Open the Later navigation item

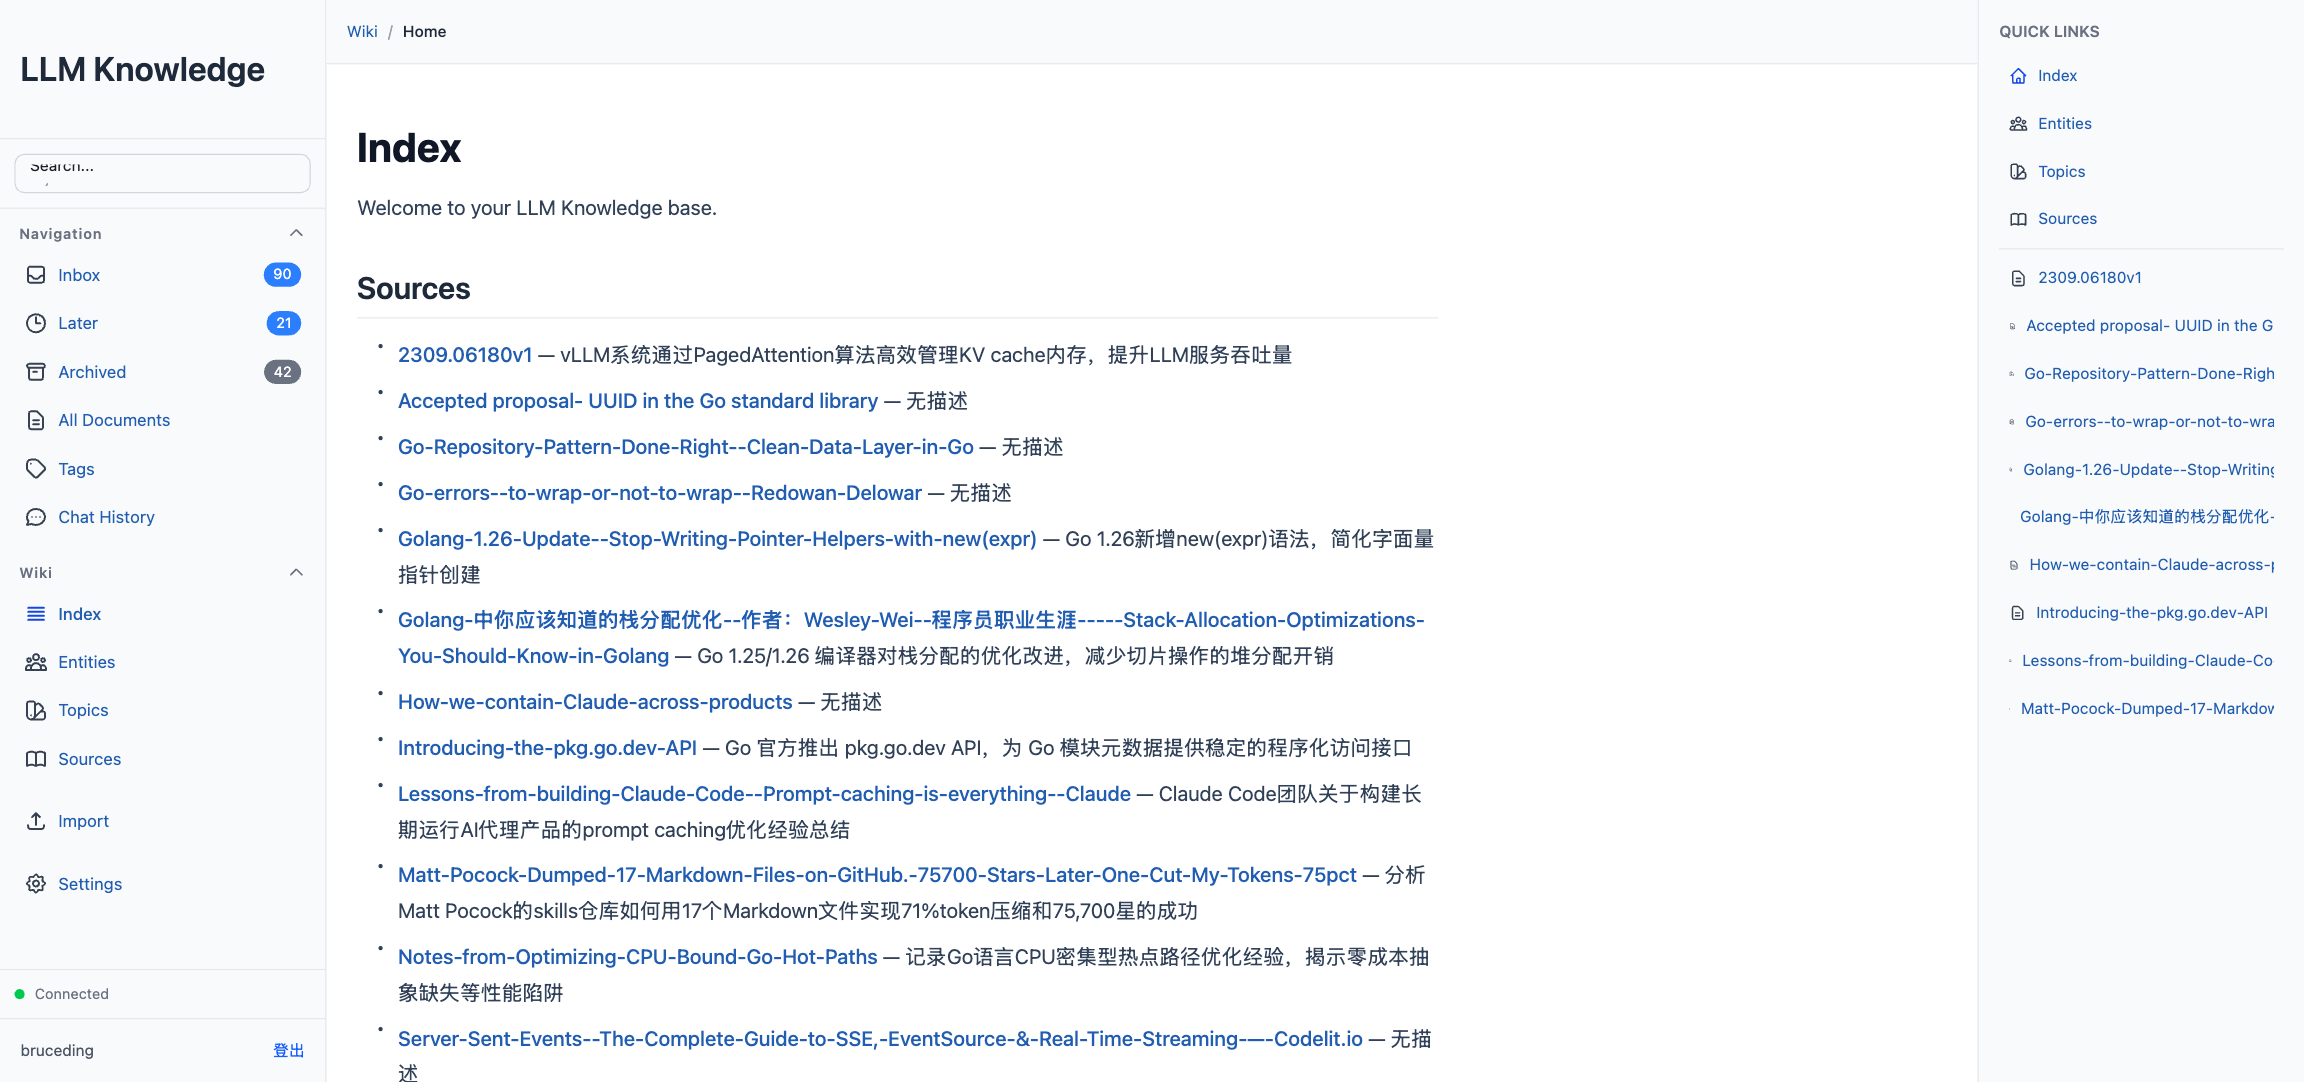pyautogui.click(x=162, y=323)
